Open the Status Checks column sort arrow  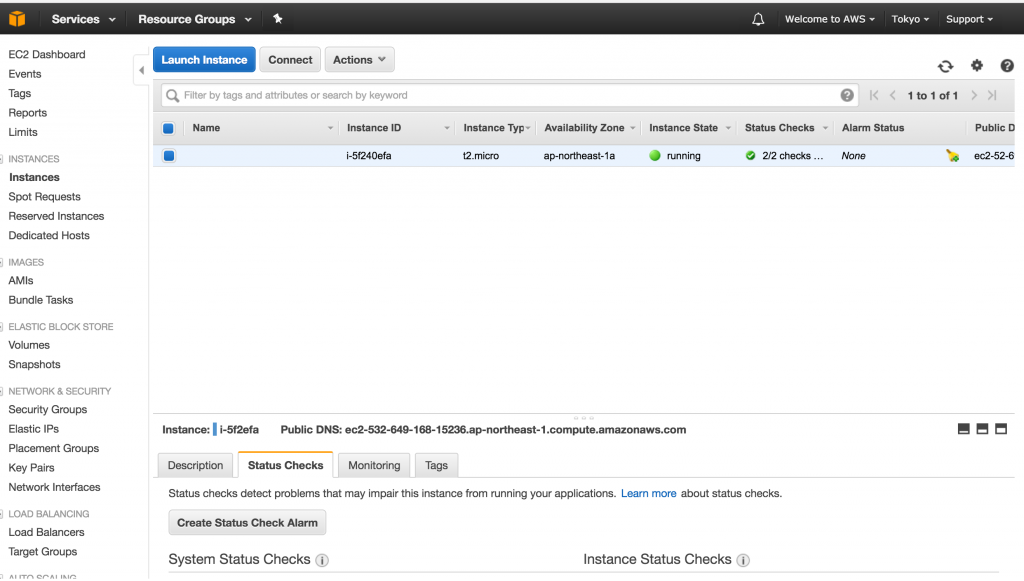(x=825, y=128)
